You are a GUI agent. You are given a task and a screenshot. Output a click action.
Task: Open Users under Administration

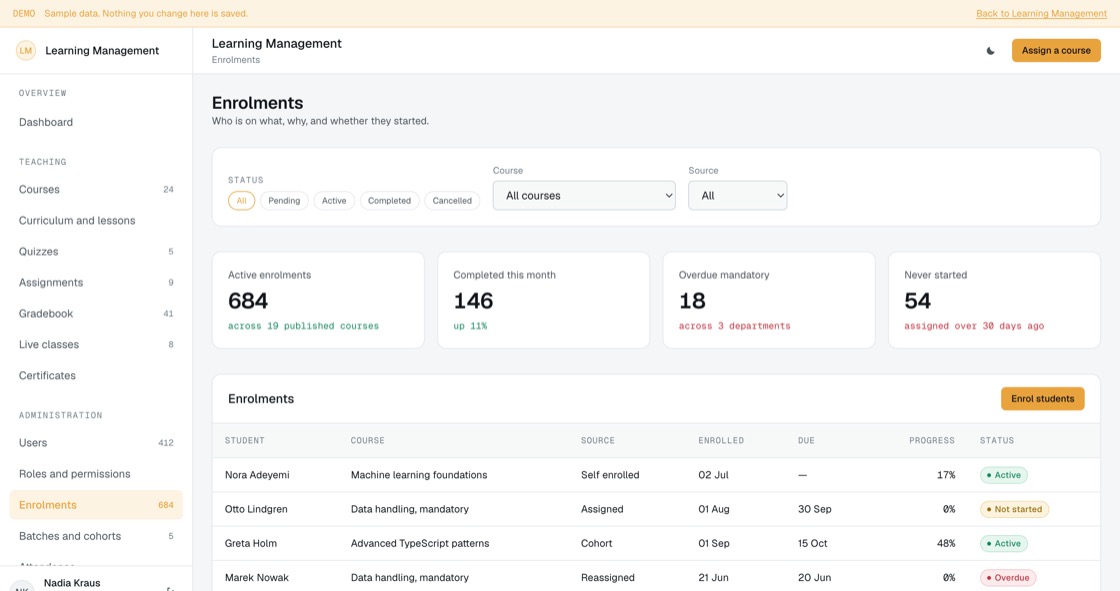pos(96,443)
